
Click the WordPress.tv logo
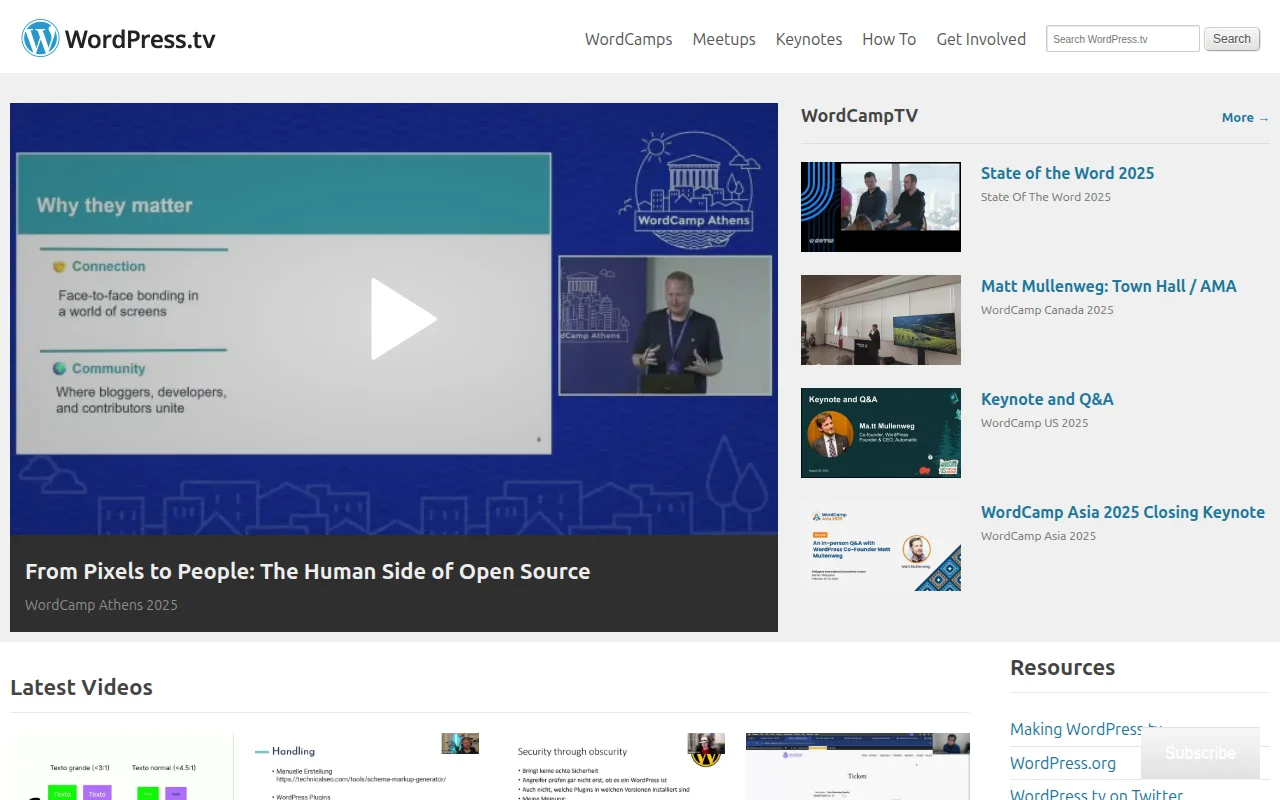pos(117,37)
